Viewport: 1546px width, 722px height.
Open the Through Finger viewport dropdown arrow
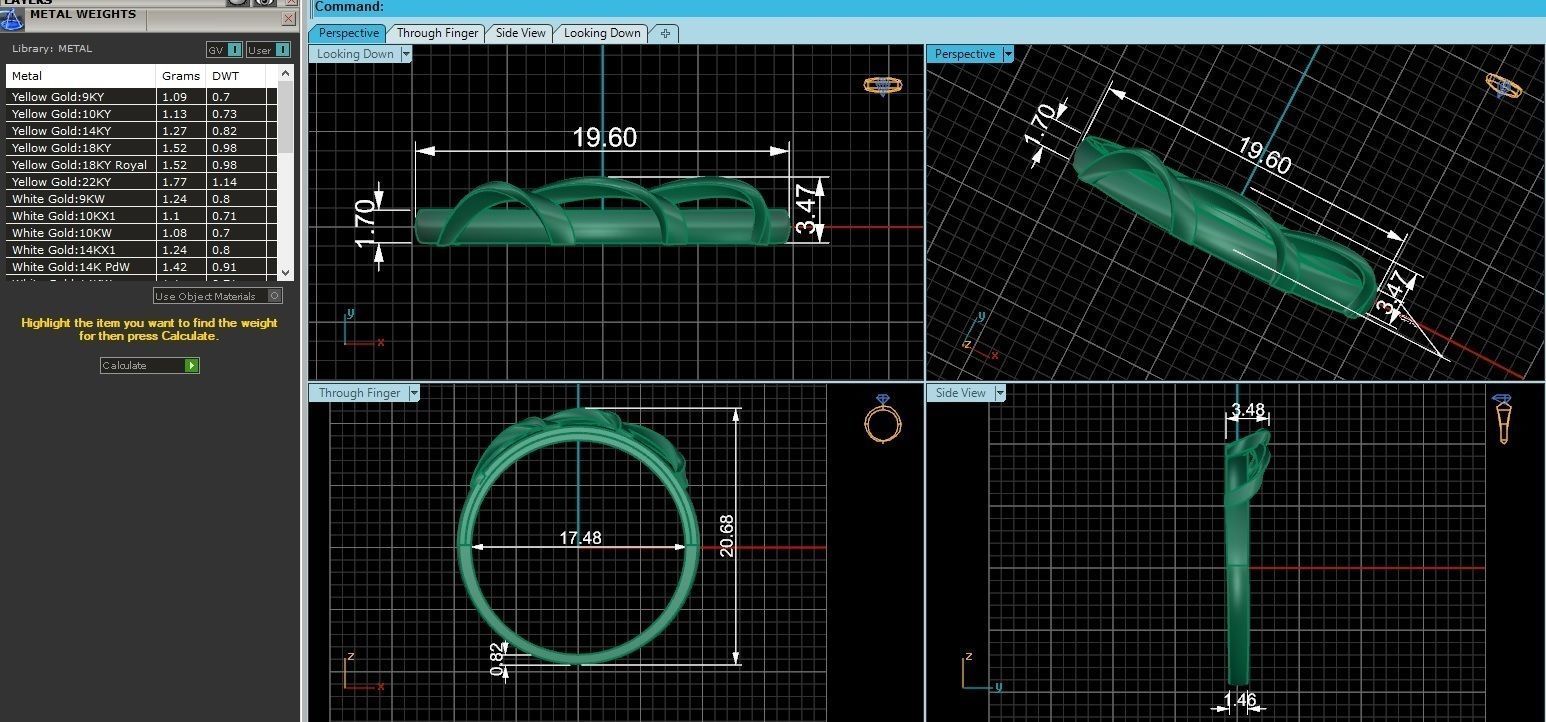click(x=413, y=393)
